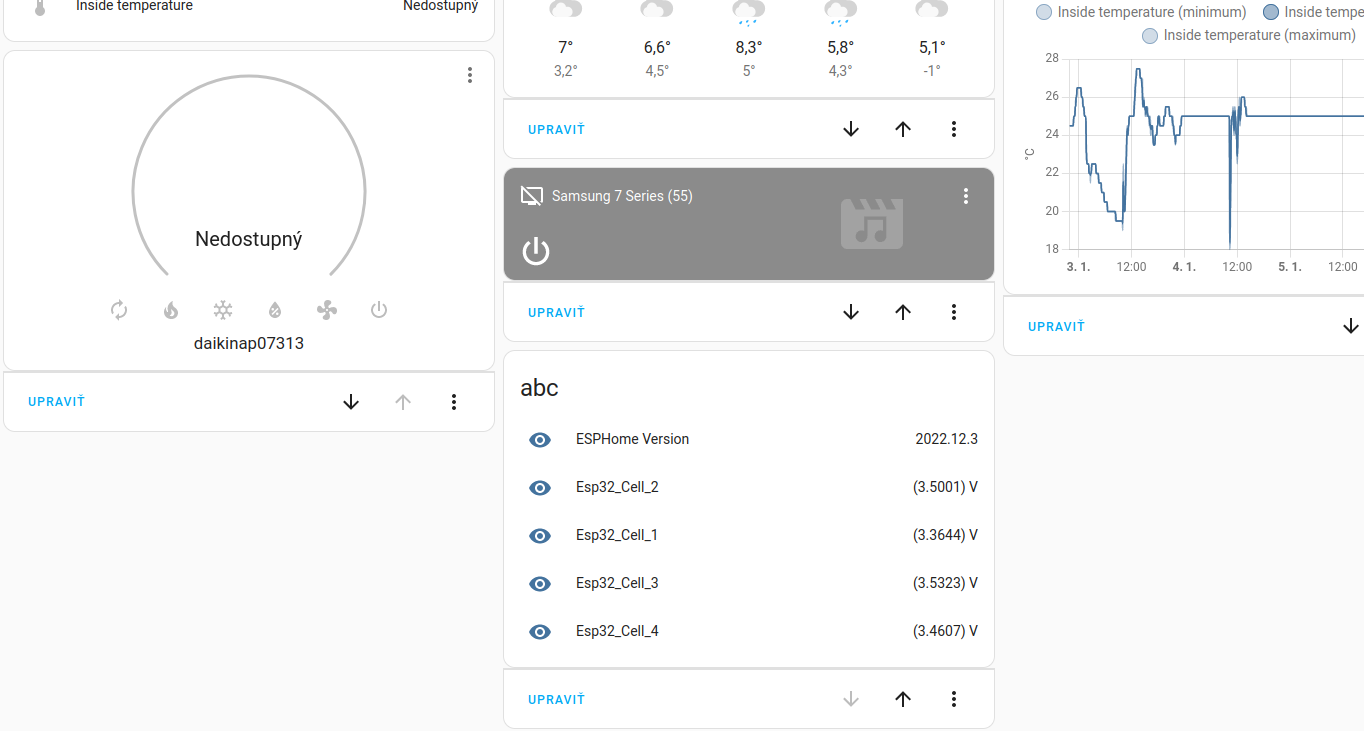The image size is (1364, 731).
Task: Click eye icon for Esp32_Cell_2
Action: [540, 487]
